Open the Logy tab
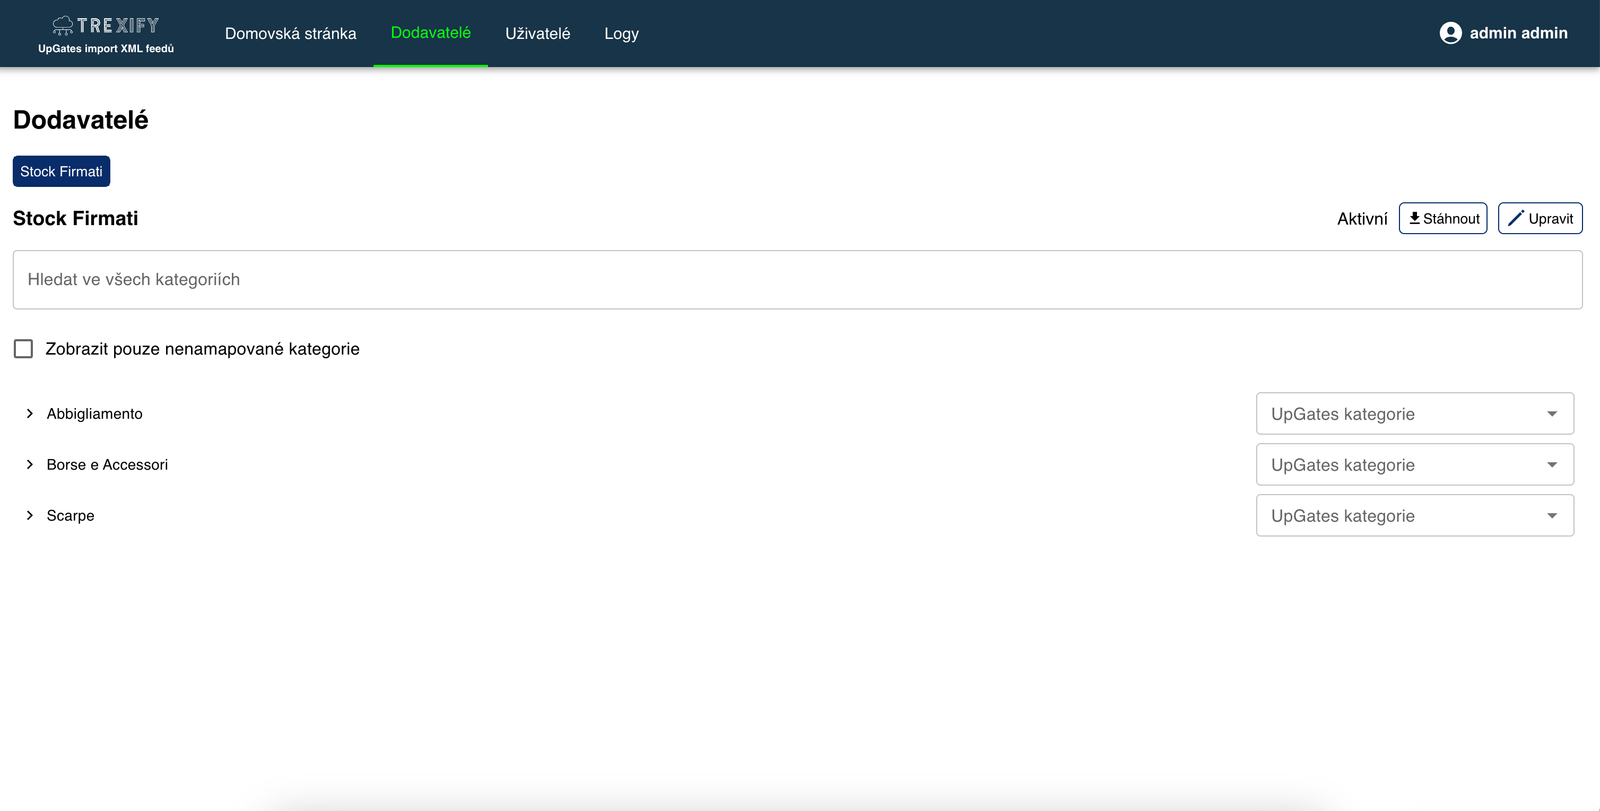Viewport: 1600px width, 811px height. pyautogui.click(x=621, y=33)
